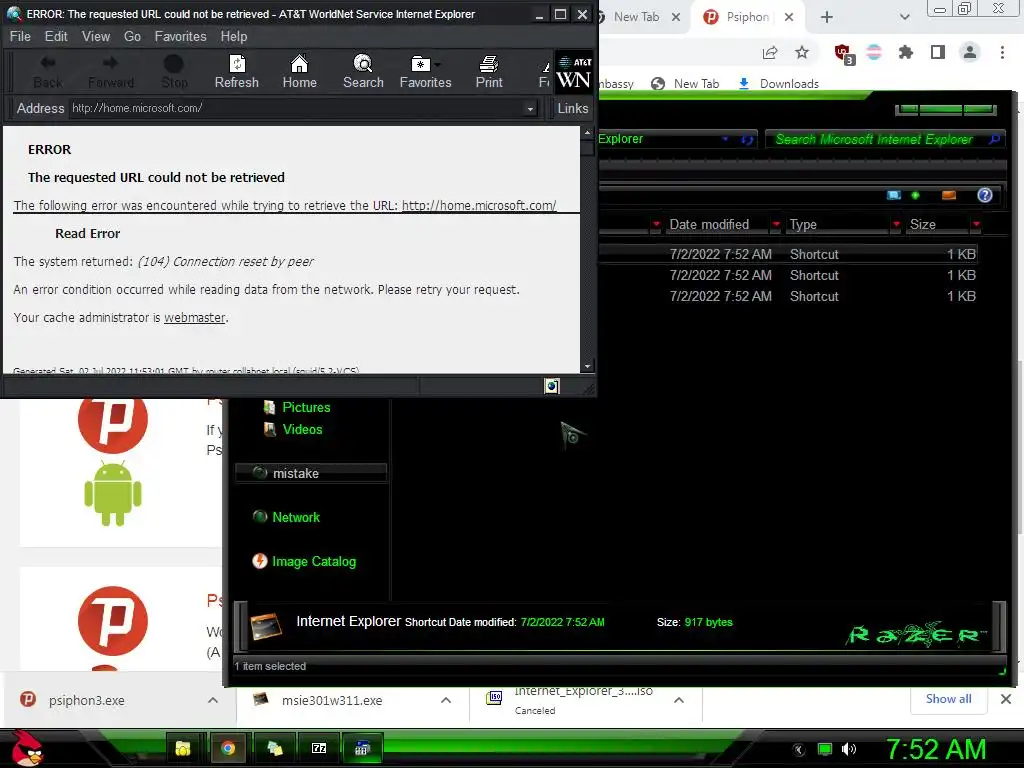Click Show all downloads button
Screen dimensions: 1024x768
pyautogui.click(x=948, y=699)
